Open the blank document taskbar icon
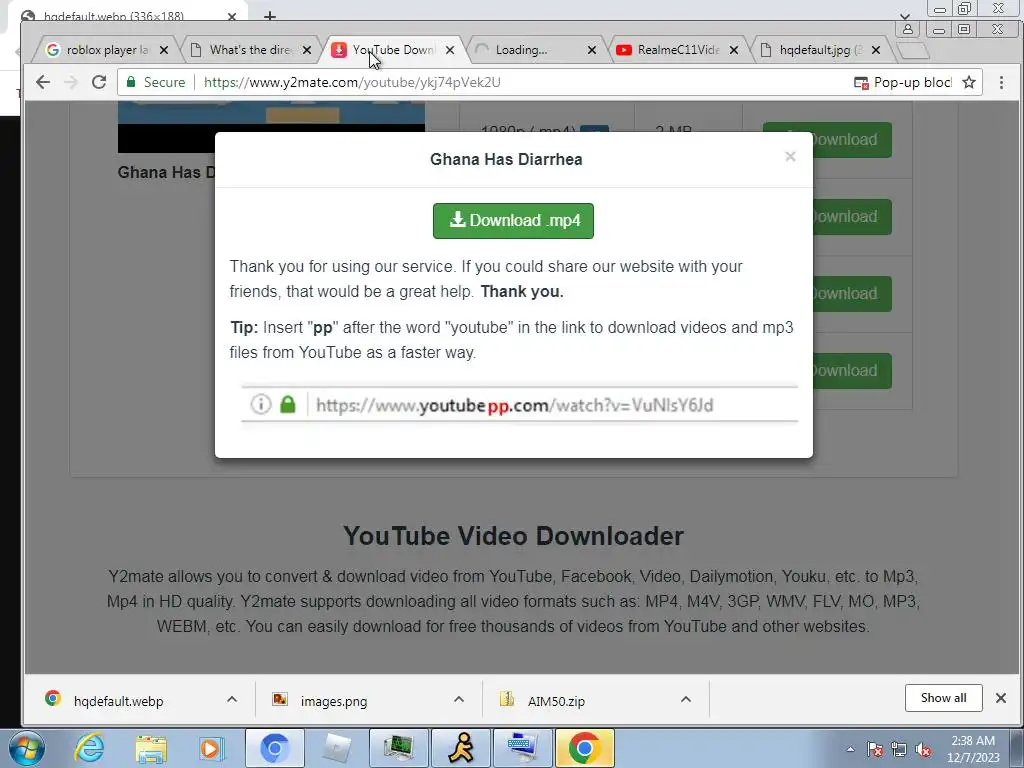 (x=336, y=748)
